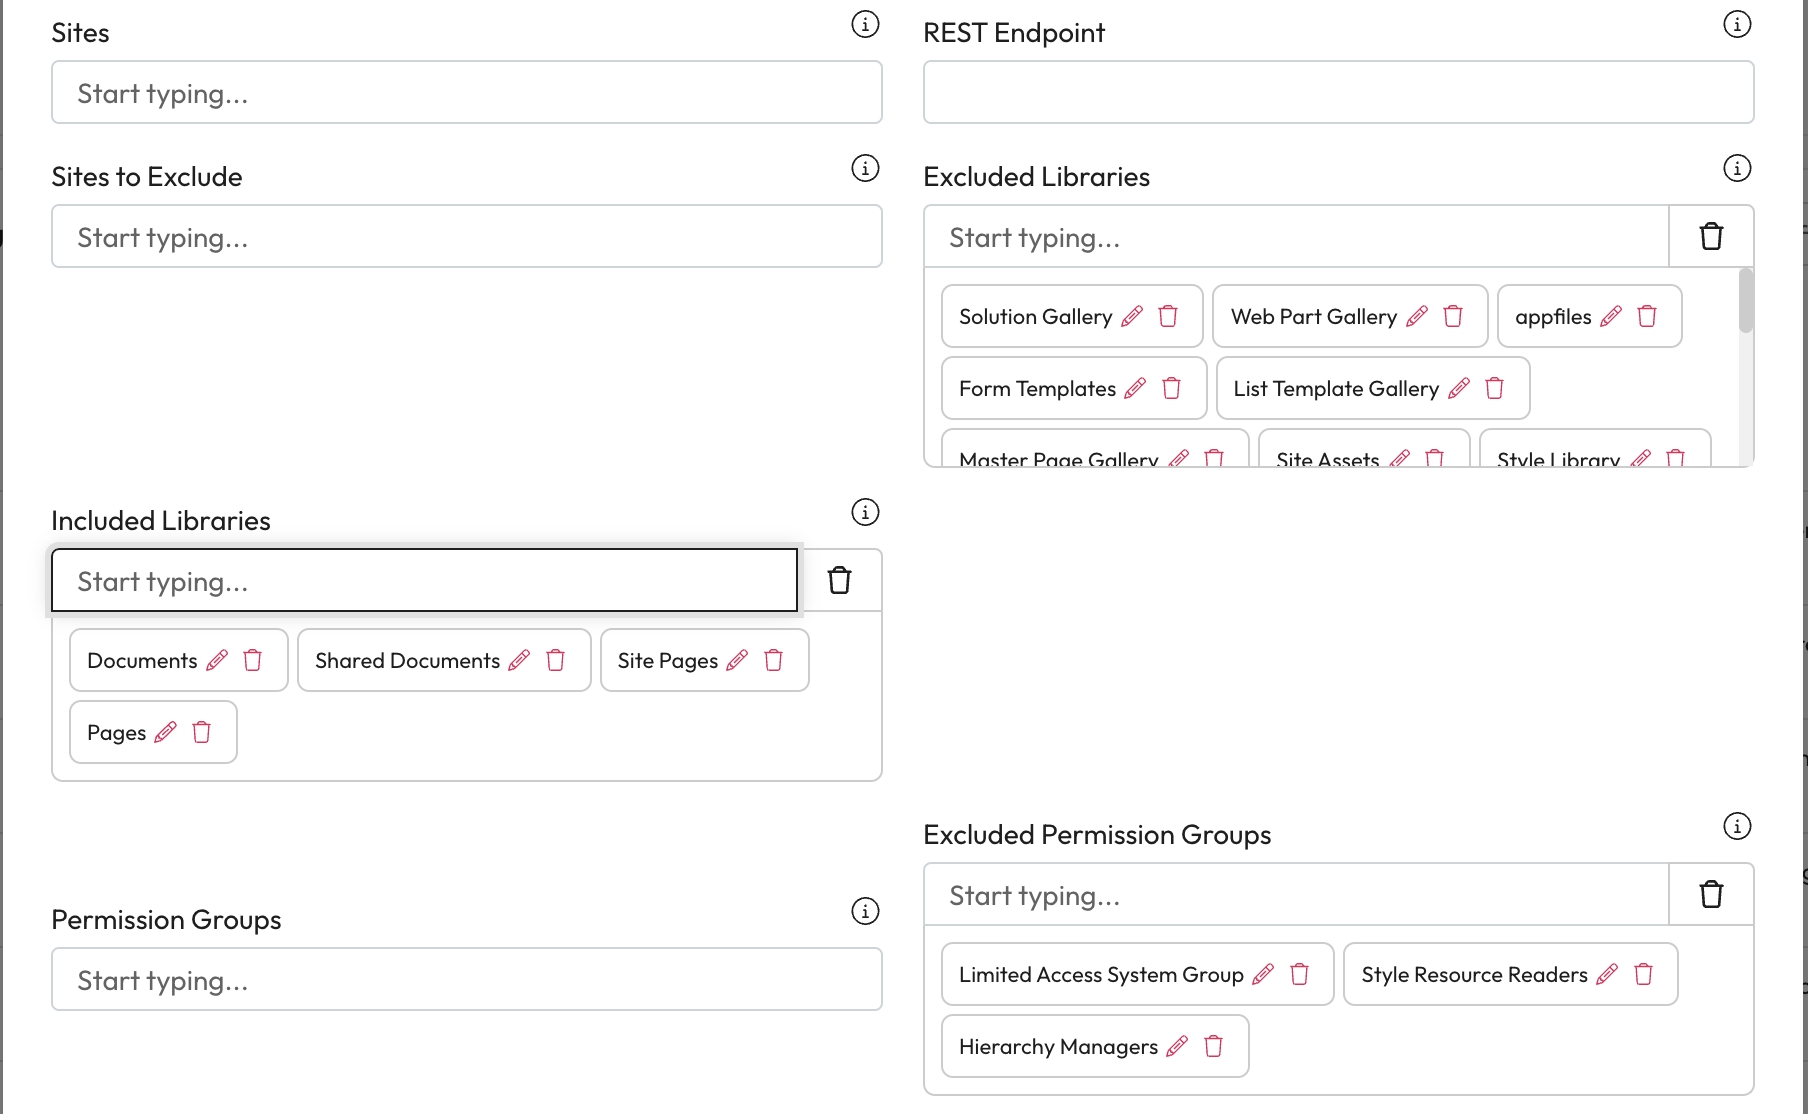
Task: Edit the Web Part Gallery tag
Action: tap(1417, 317)
